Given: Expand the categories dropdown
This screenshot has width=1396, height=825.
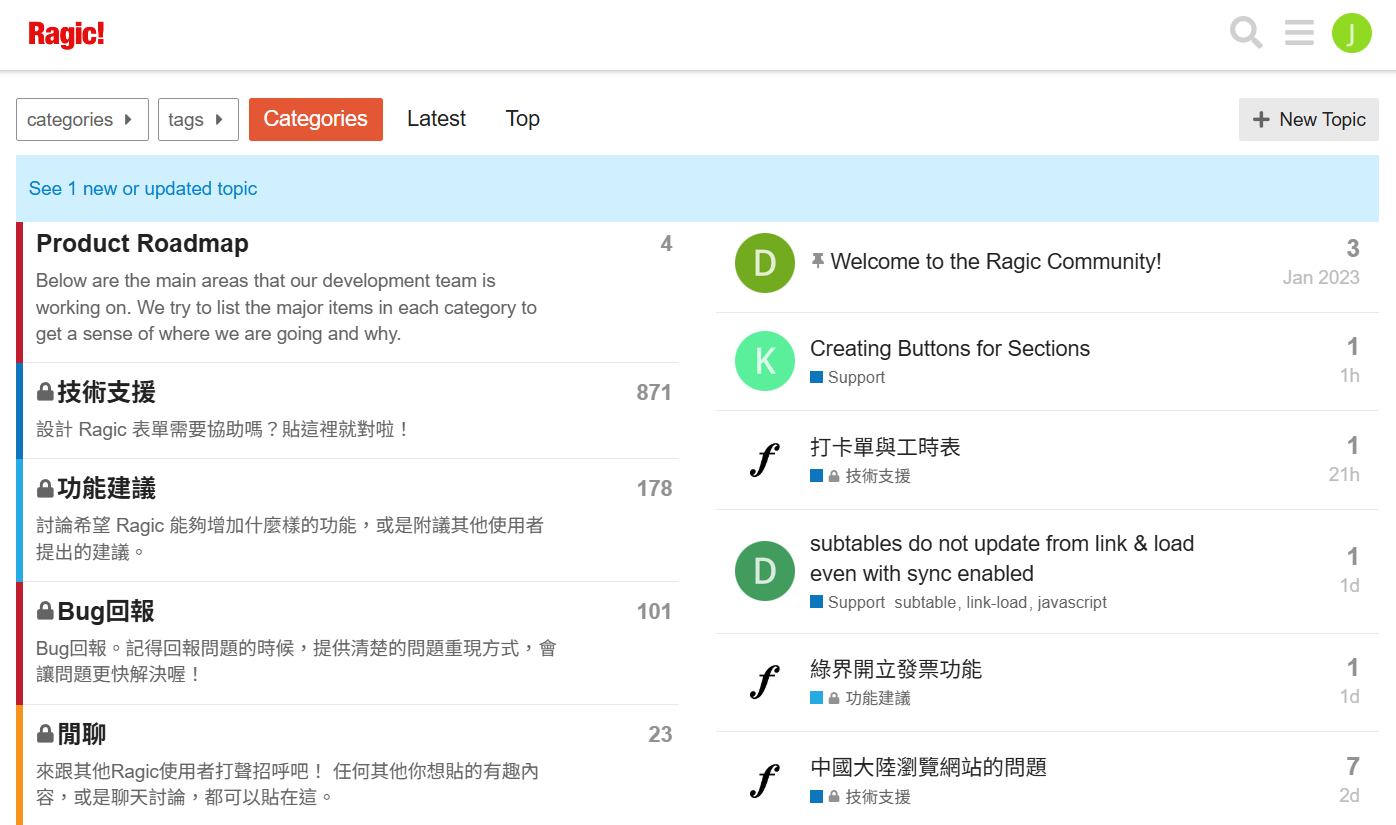Looking at the screenshot, I should (82, 120).
